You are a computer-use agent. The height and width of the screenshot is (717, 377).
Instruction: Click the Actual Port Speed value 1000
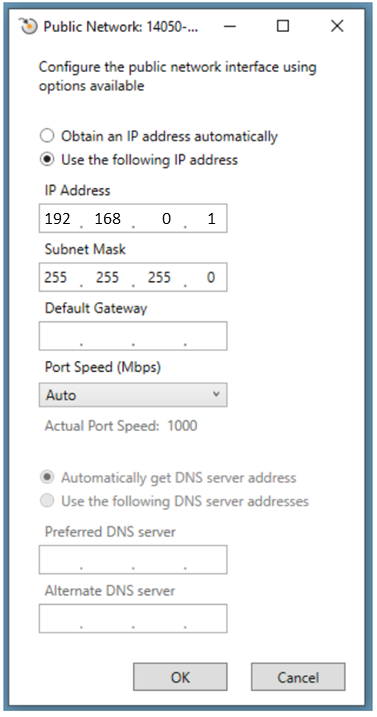182,426
